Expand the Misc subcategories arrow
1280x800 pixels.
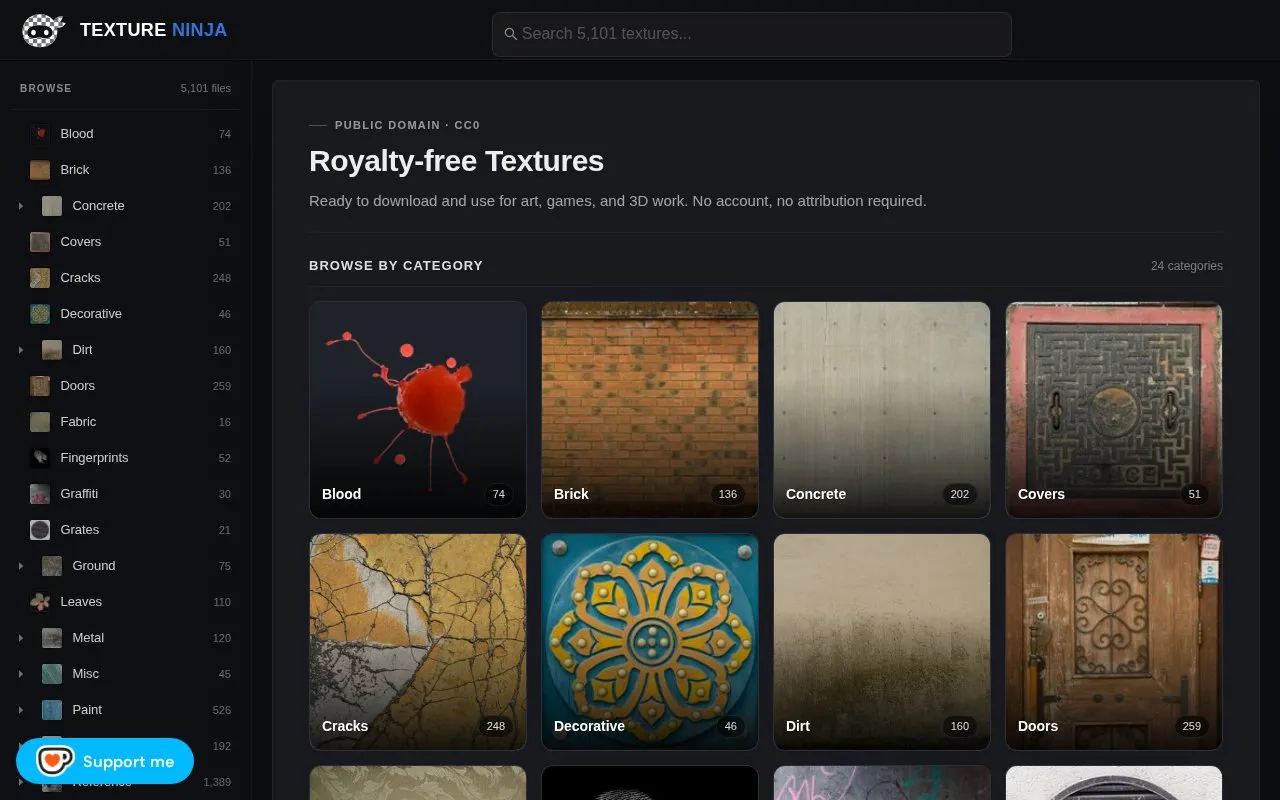(x=21, y=673)
